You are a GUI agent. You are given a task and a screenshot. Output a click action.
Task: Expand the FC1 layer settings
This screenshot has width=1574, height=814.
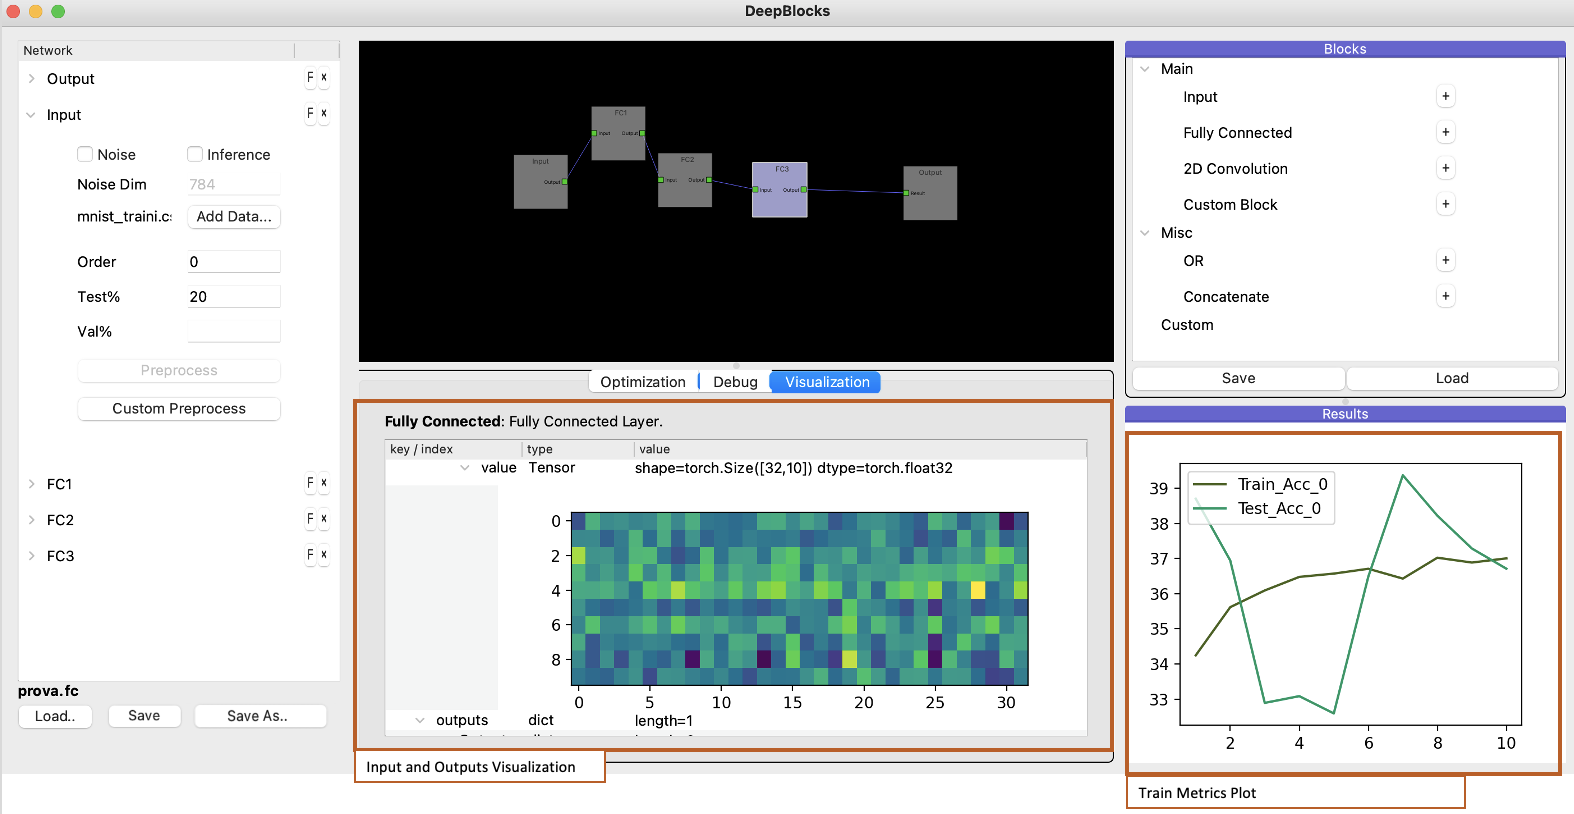pos(31,484)
